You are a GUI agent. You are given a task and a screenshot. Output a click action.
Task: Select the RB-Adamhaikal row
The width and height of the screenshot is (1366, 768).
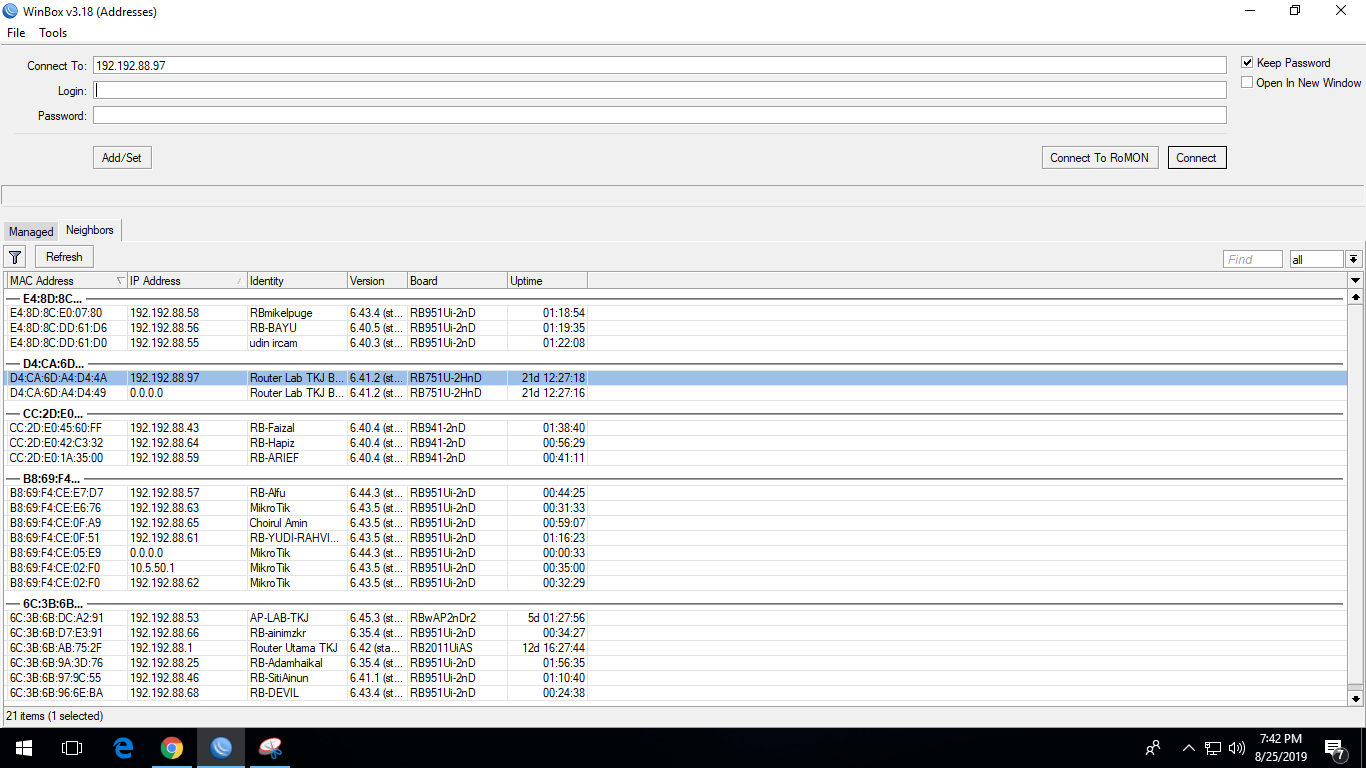click(x=677, y=663)
